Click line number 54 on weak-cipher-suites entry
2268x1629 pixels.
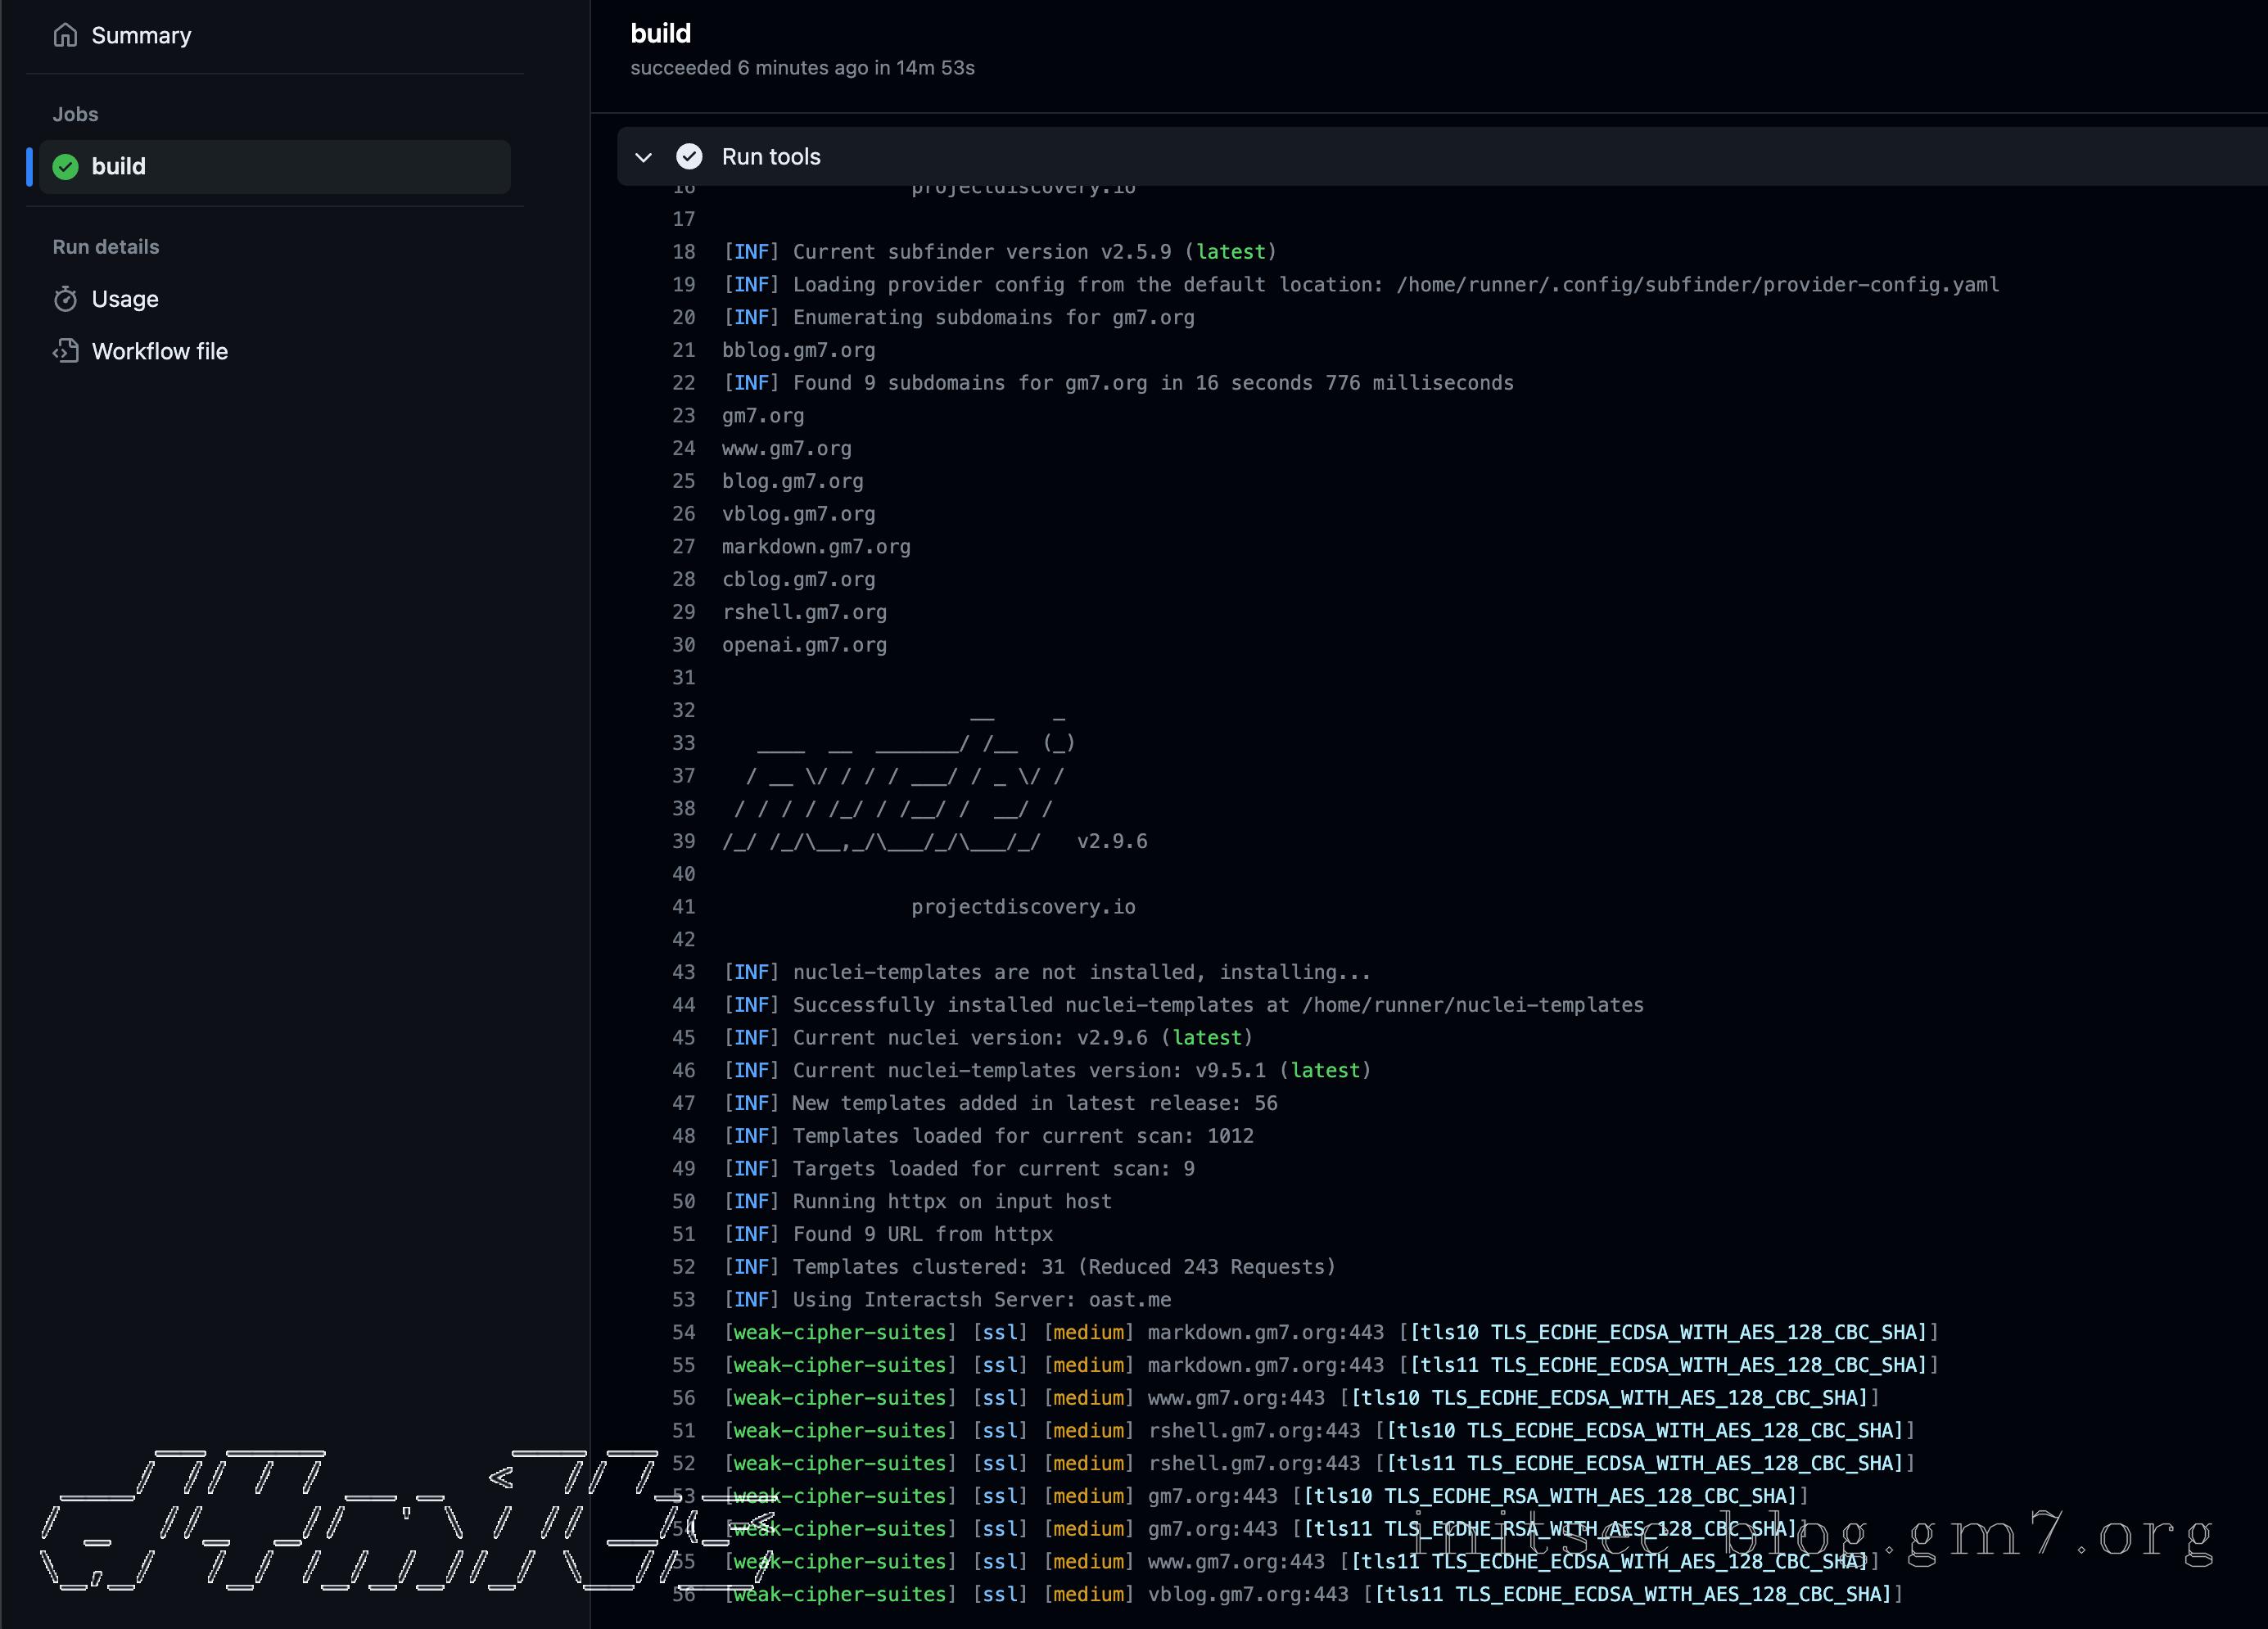(x=684, y=1332)
